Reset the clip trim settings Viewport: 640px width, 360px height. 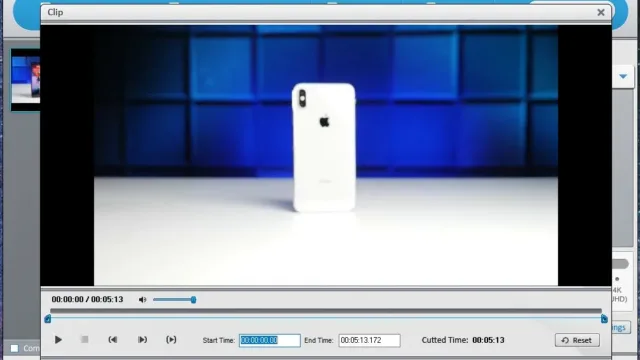[577, 340]
